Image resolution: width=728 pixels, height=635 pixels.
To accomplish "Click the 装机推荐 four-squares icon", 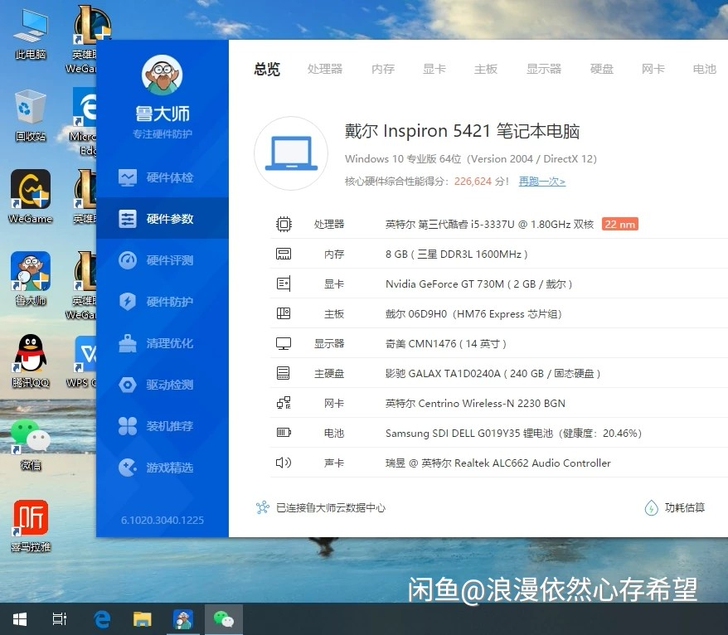I will click(128, 426).
